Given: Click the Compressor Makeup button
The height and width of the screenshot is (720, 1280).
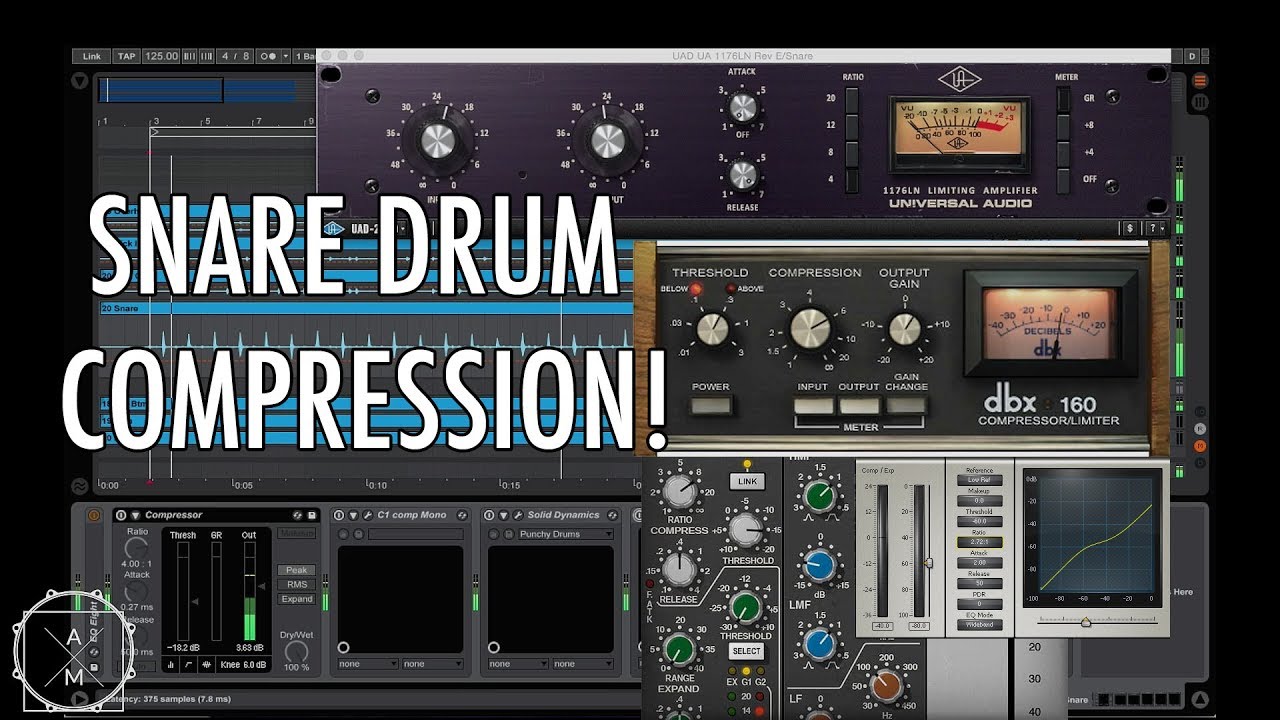Looking at the screenshot, I should tap(297, 534).
